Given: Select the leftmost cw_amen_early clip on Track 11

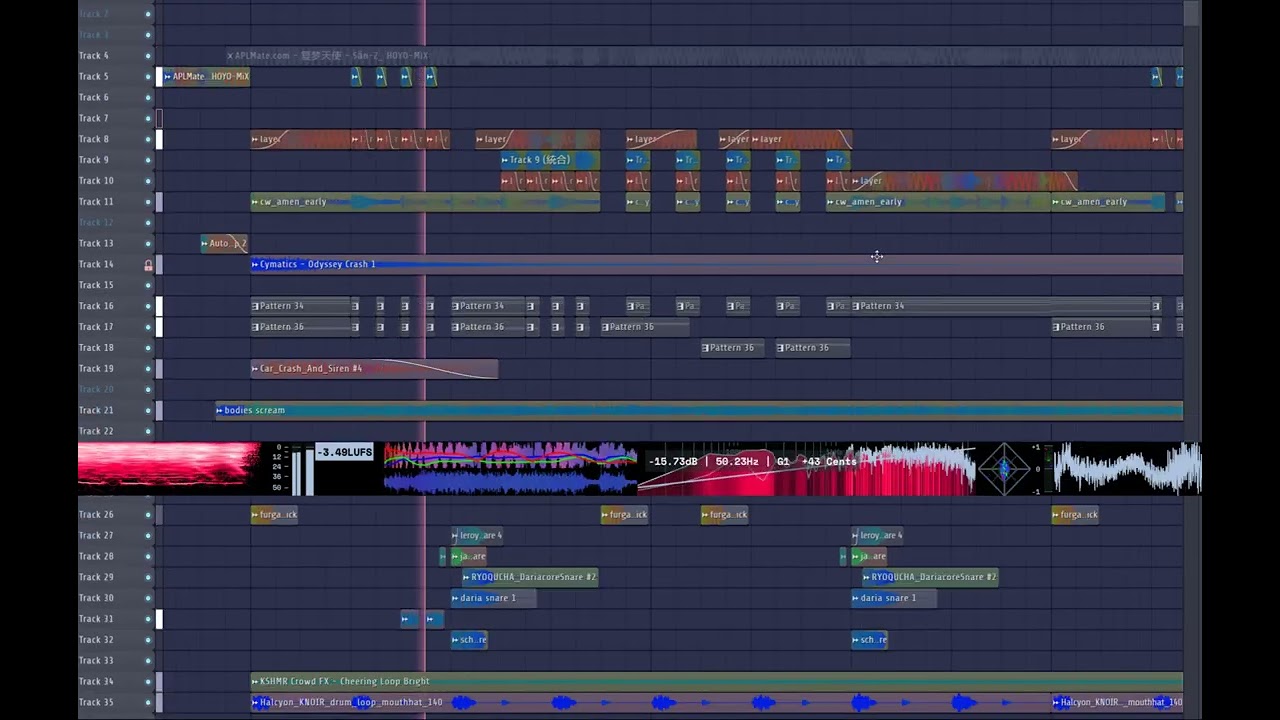Looking at the screenshot, I should click(425, 202).
